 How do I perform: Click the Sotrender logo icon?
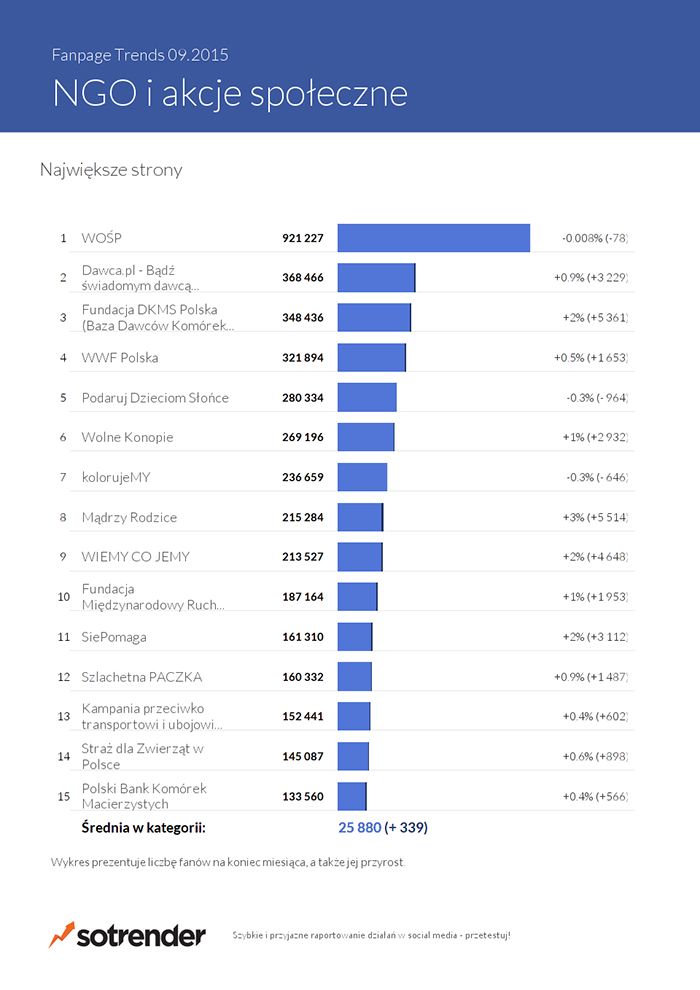[62, 935]
